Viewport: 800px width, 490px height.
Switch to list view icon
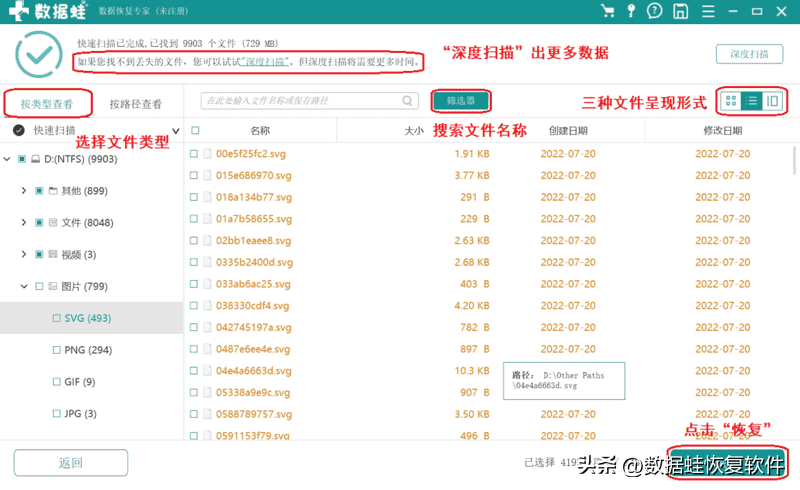[x=752, y=101]
